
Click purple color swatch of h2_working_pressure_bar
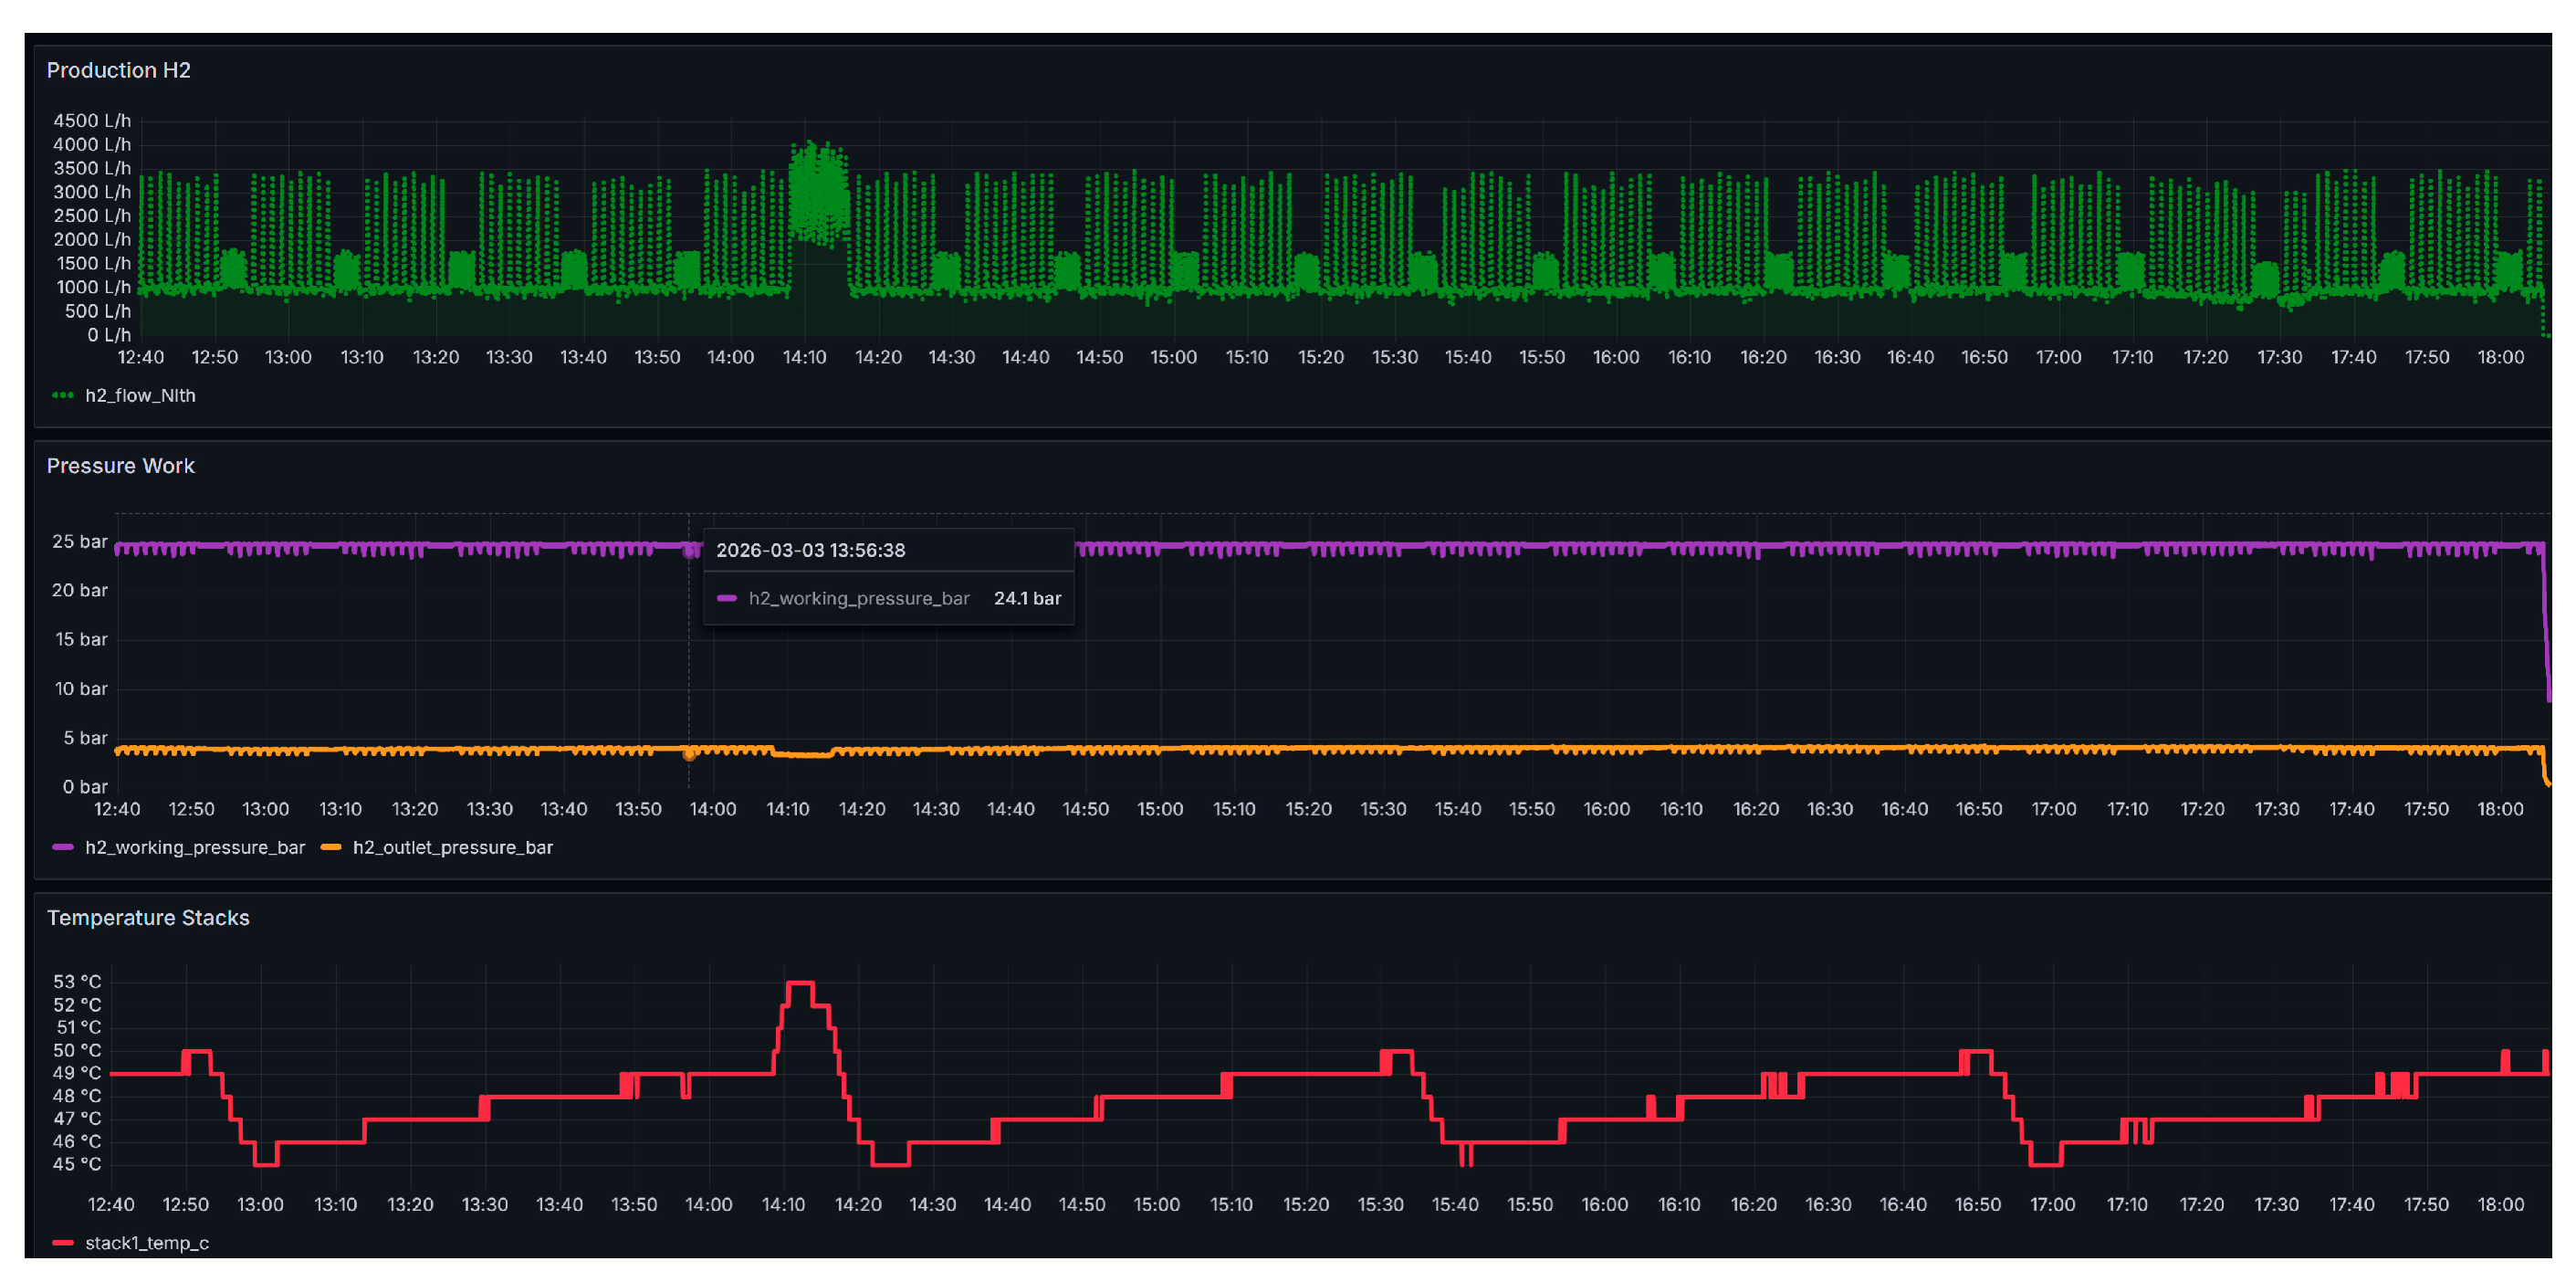[63, 848]
